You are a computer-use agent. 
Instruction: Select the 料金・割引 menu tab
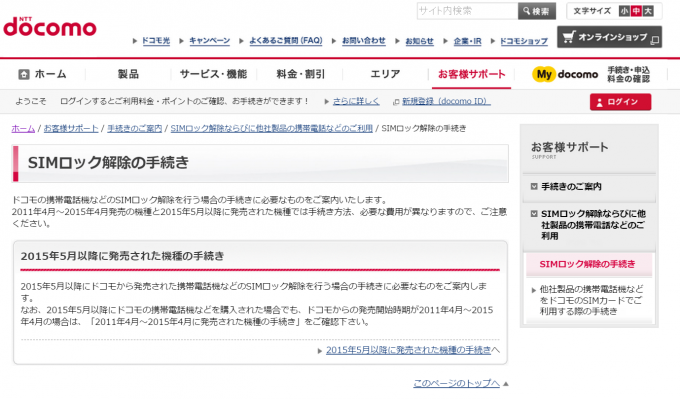click(301, 74)
